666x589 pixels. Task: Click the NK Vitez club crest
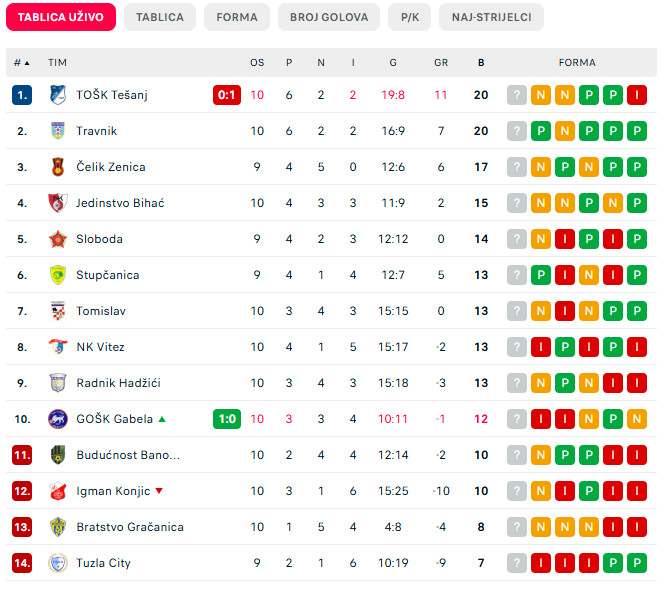click(58, 347)
